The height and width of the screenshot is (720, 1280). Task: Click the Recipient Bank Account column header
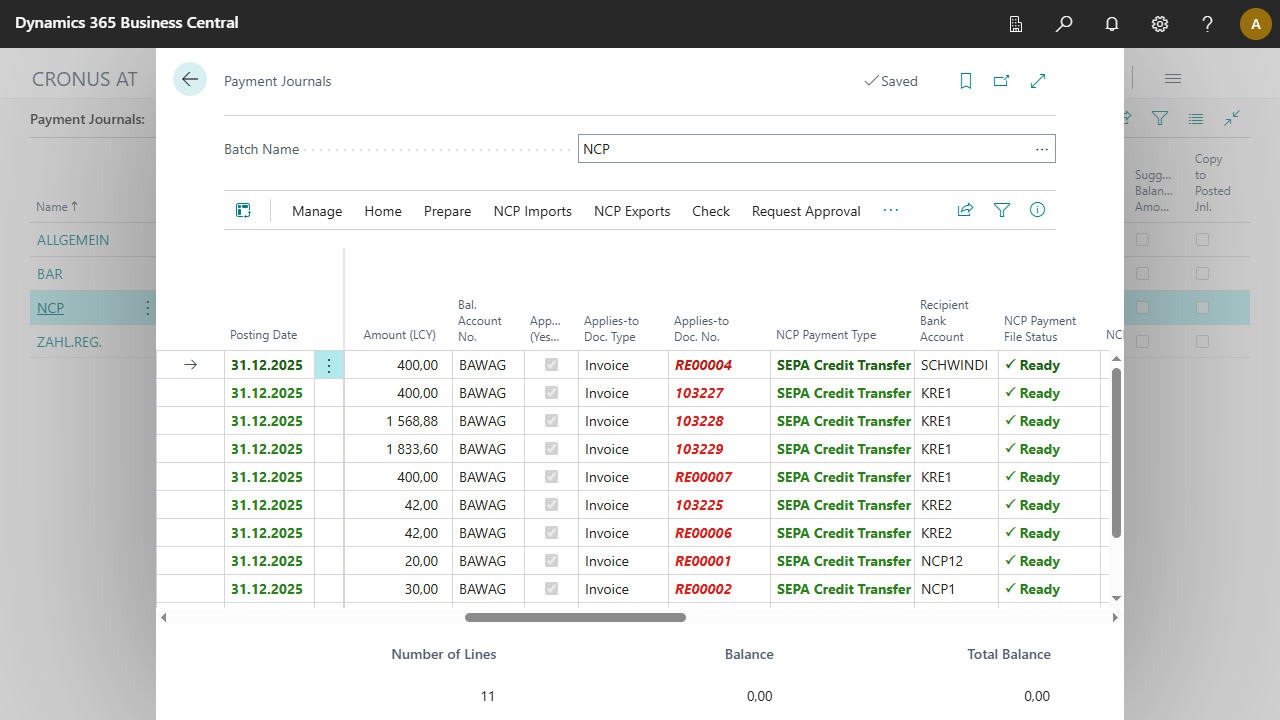pyautogui.click(x=942, y=321)
